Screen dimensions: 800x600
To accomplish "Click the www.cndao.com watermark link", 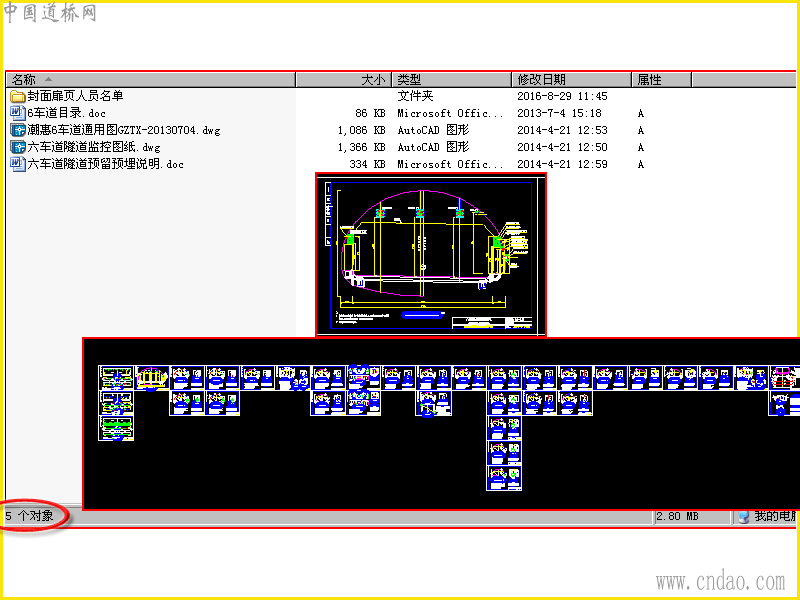I will tap(720, 581).
